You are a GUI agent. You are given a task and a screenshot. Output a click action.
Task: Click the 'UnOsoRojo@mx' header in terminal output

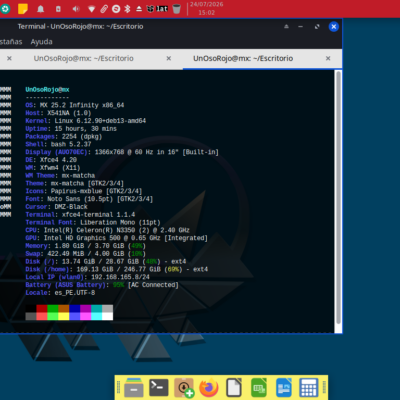click(47, 90)
